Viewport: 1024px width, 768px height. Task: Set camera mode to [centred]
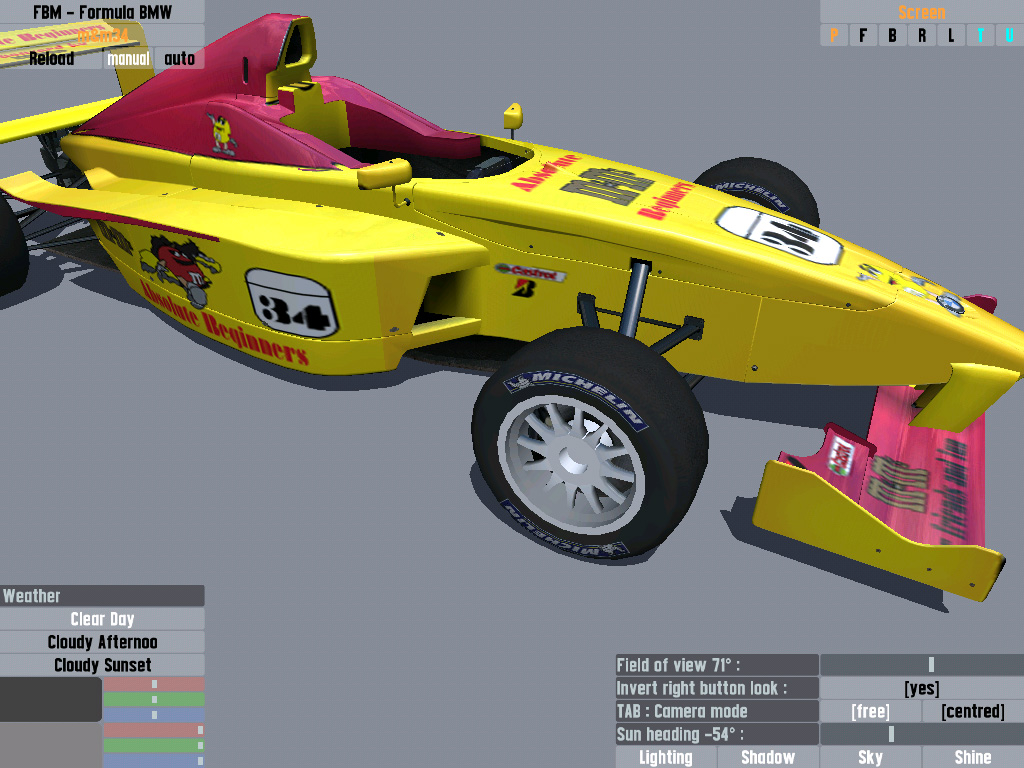[x=973, y=711]
